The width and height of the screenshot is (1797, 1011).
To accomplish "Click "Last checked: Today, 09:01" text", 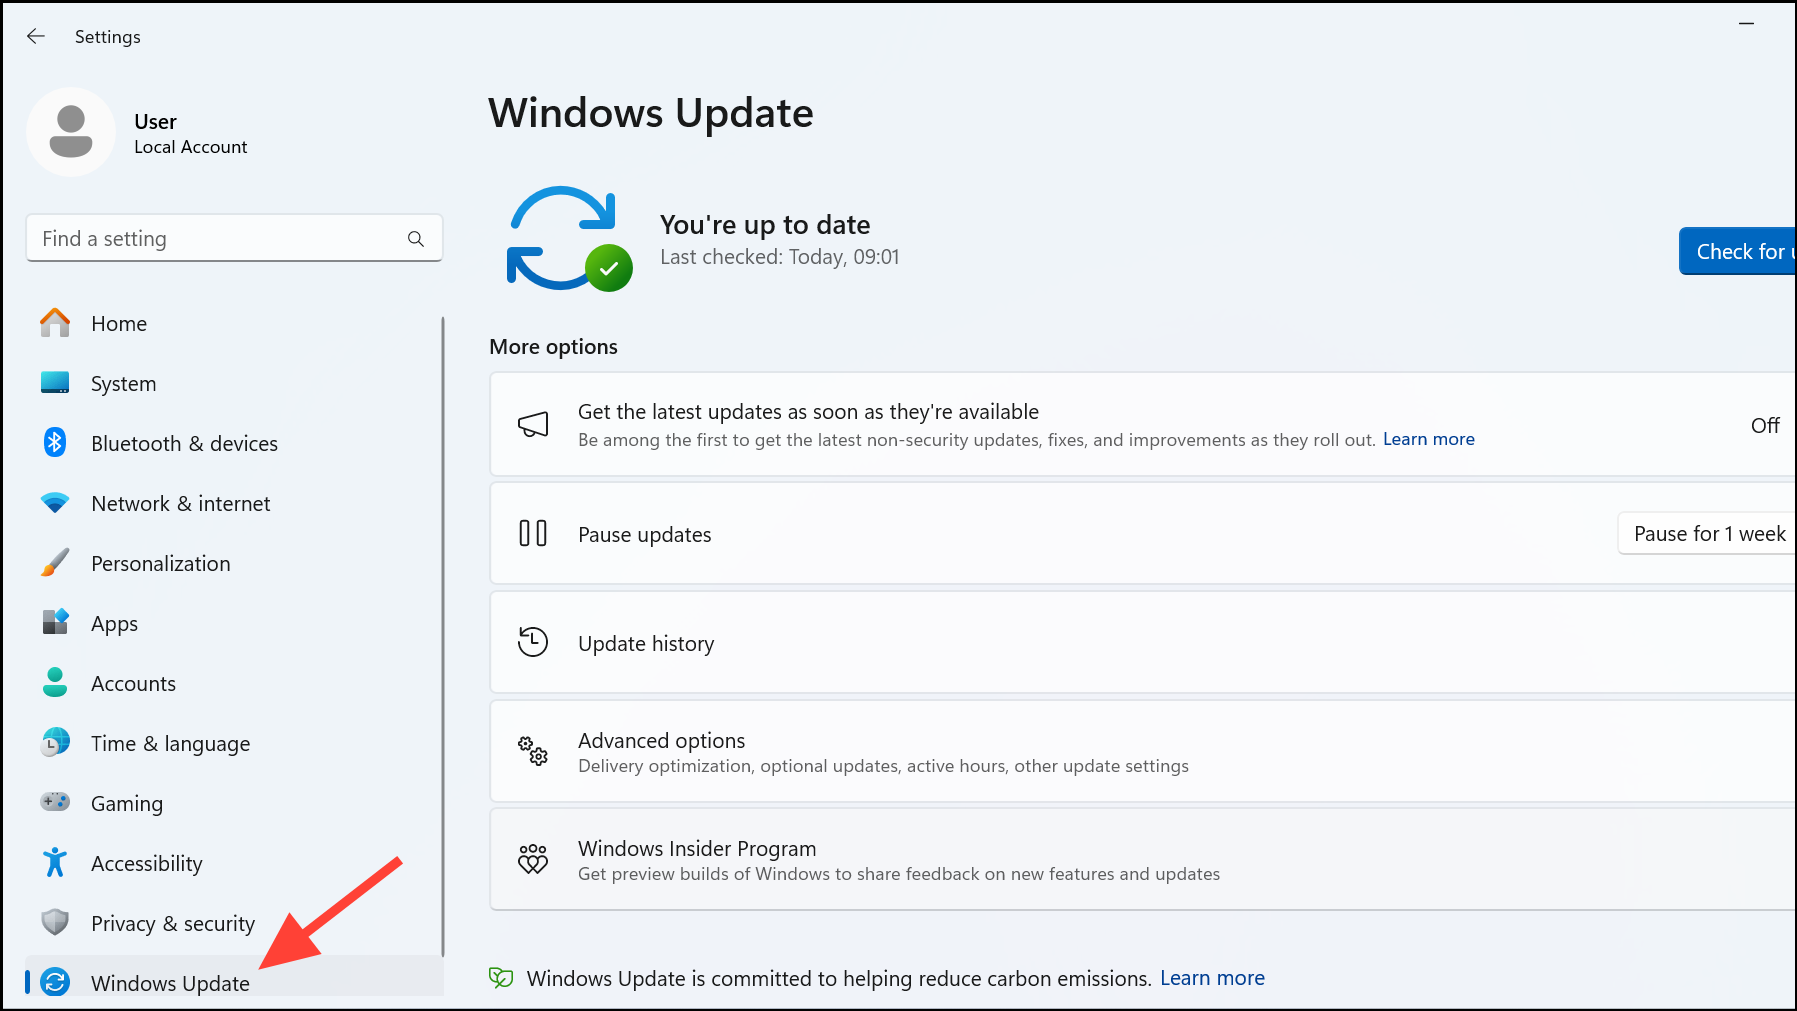I will coord(780,257).
